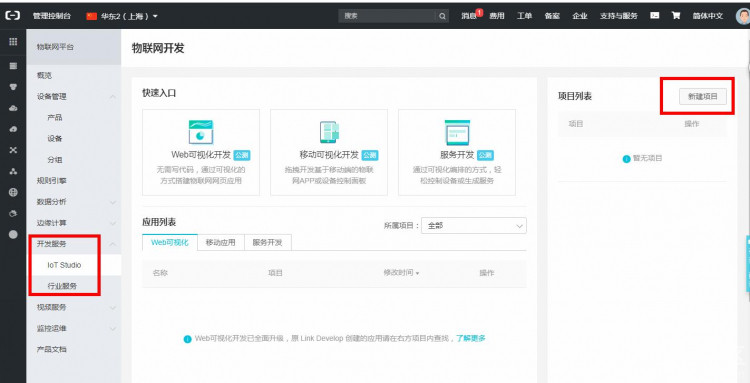Open the cloud shell terminal icon
The height and width of the screenshot is (383, 750).
click(655, 16)
